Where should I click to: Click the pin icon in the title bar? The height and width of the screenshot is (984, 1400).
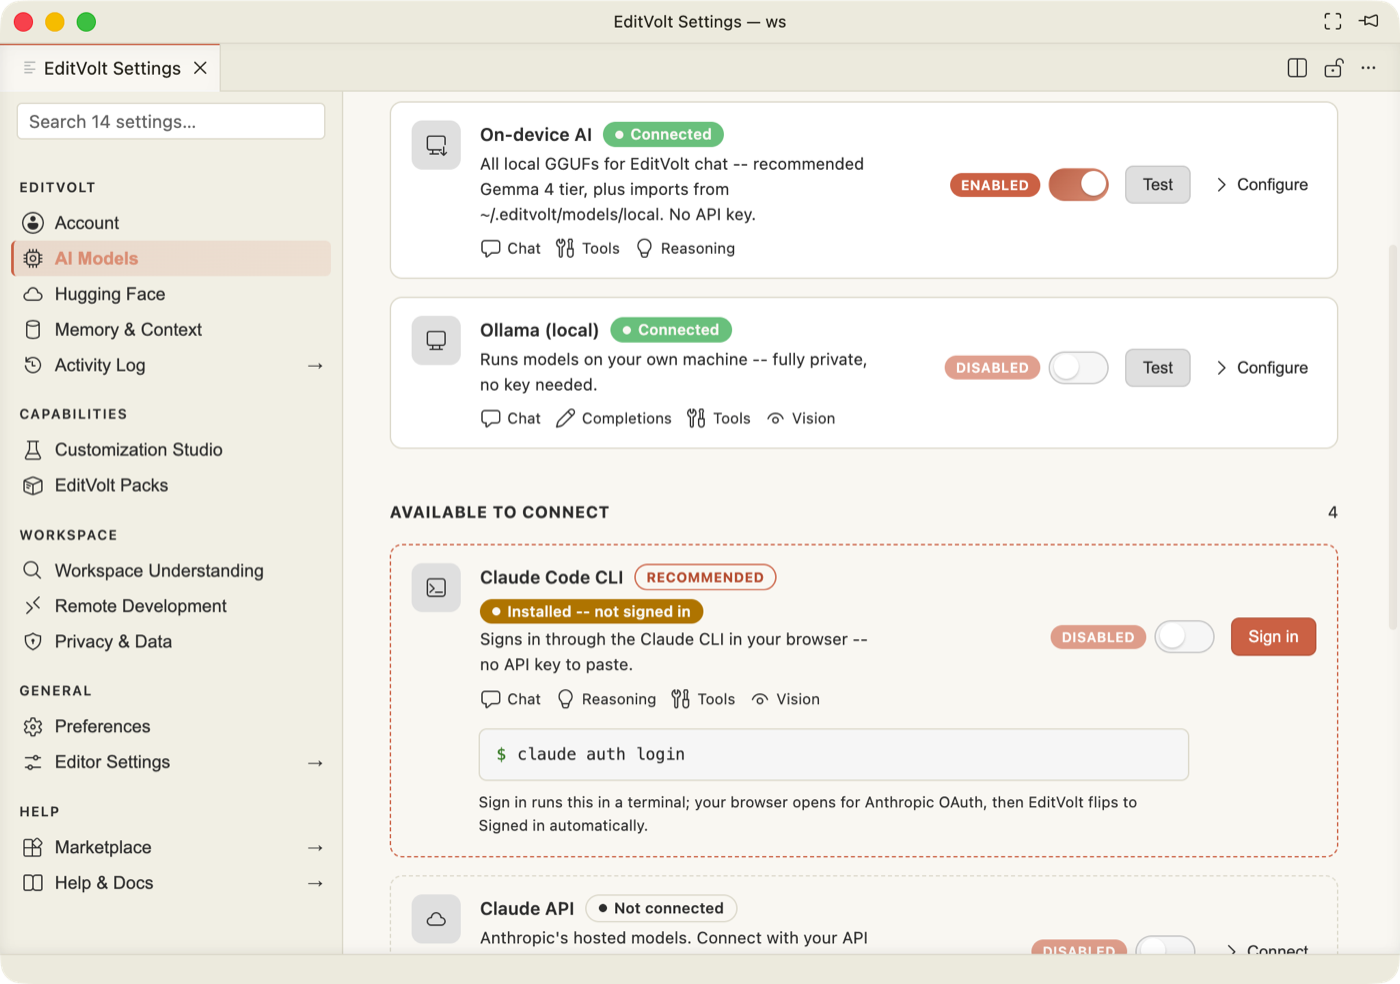(x=1369, y=21)
